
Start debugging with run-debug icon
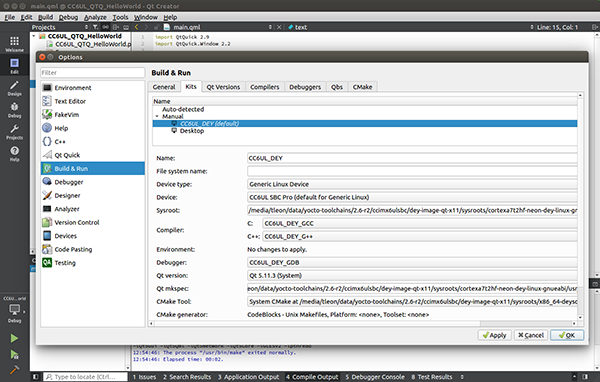(14, 355)
